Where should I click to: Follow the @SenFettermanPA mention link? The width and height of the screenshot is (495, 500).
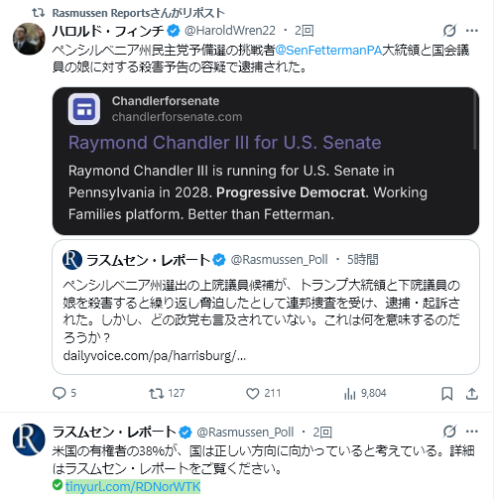tap(328, 50)
